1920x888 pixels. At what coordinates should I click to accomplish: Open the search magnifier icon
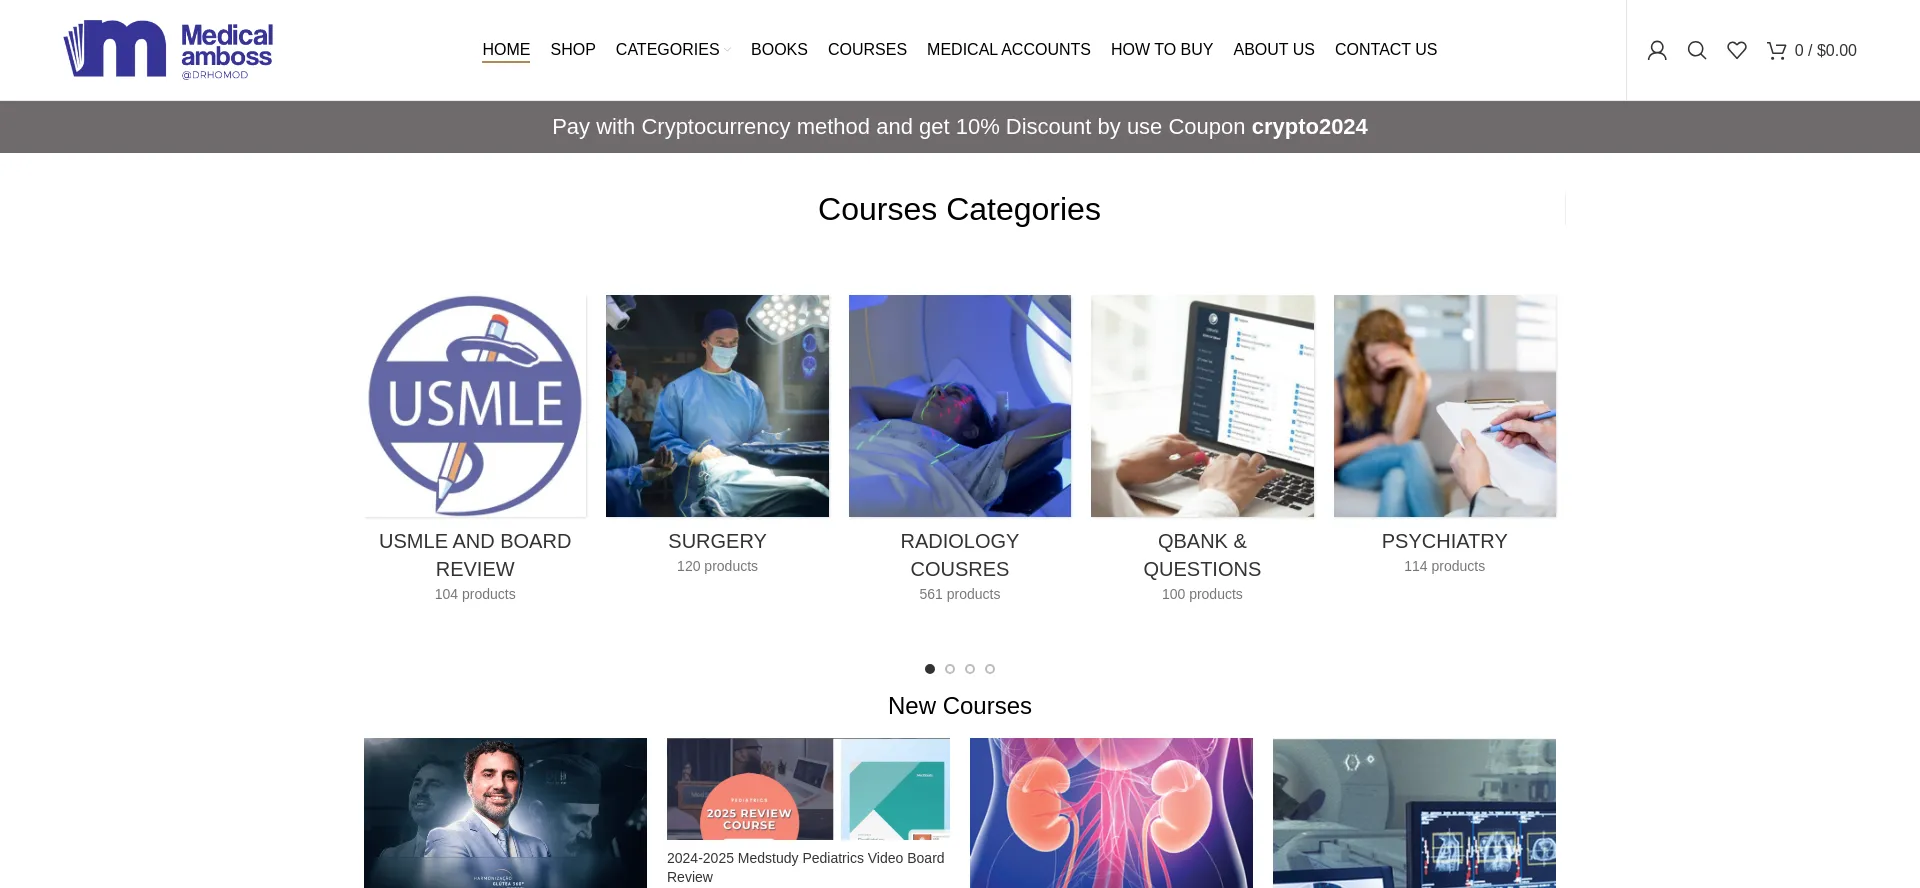coord(1697,50)
